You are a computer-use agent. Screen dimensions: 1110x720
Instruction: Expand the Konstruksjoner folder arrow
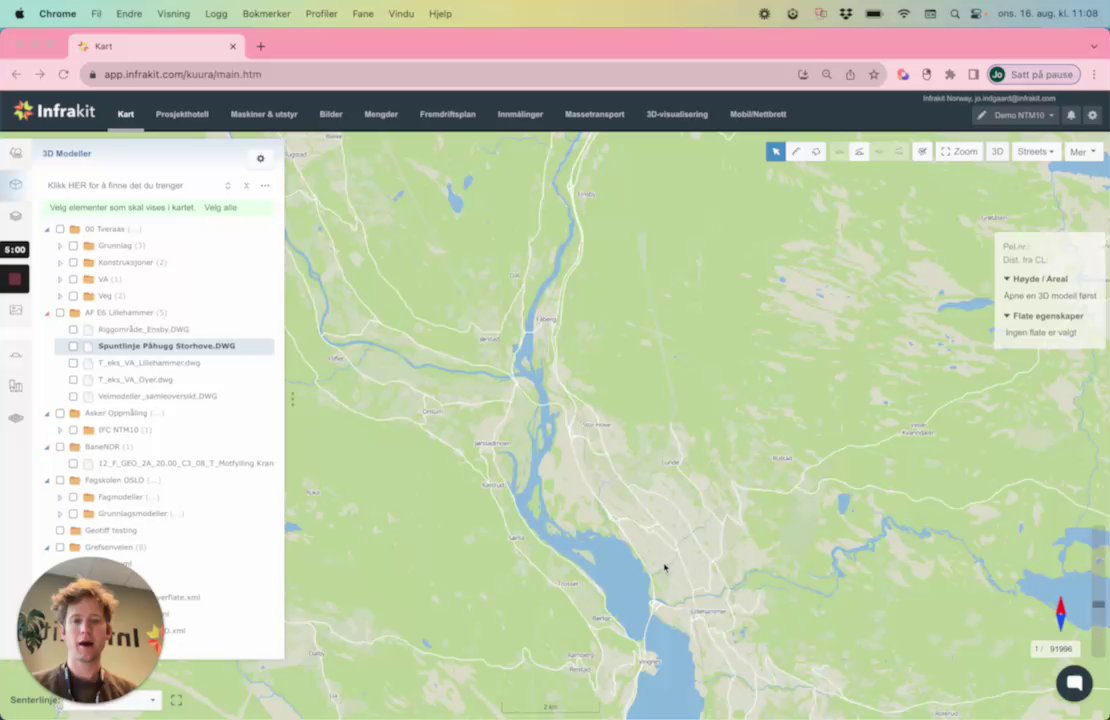tap(60, 263)
